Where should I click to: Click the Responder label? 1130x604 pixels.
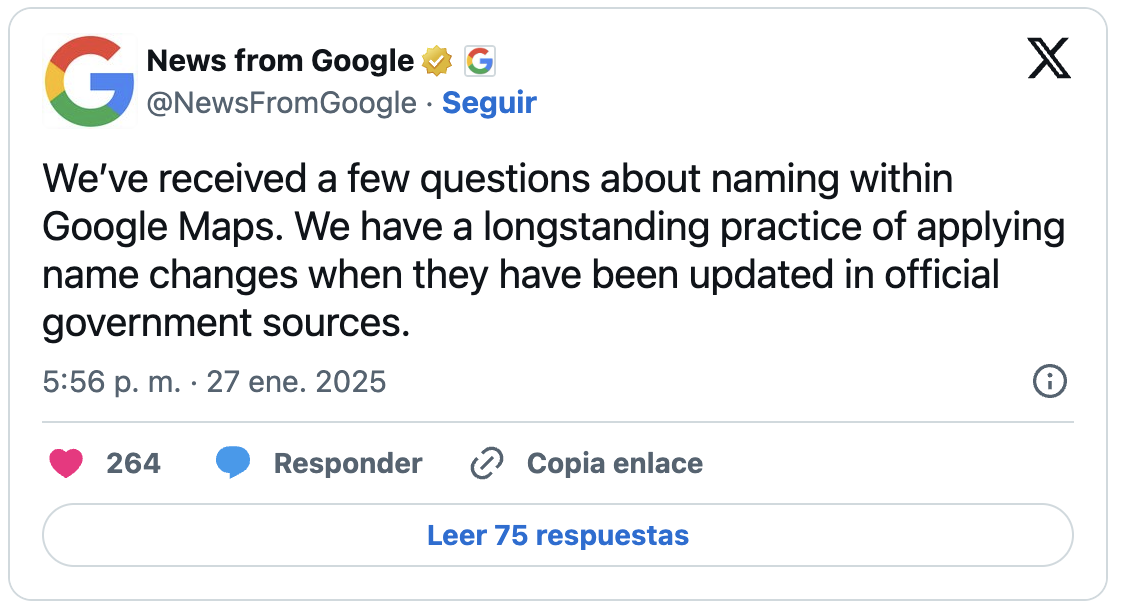(348, 463)
